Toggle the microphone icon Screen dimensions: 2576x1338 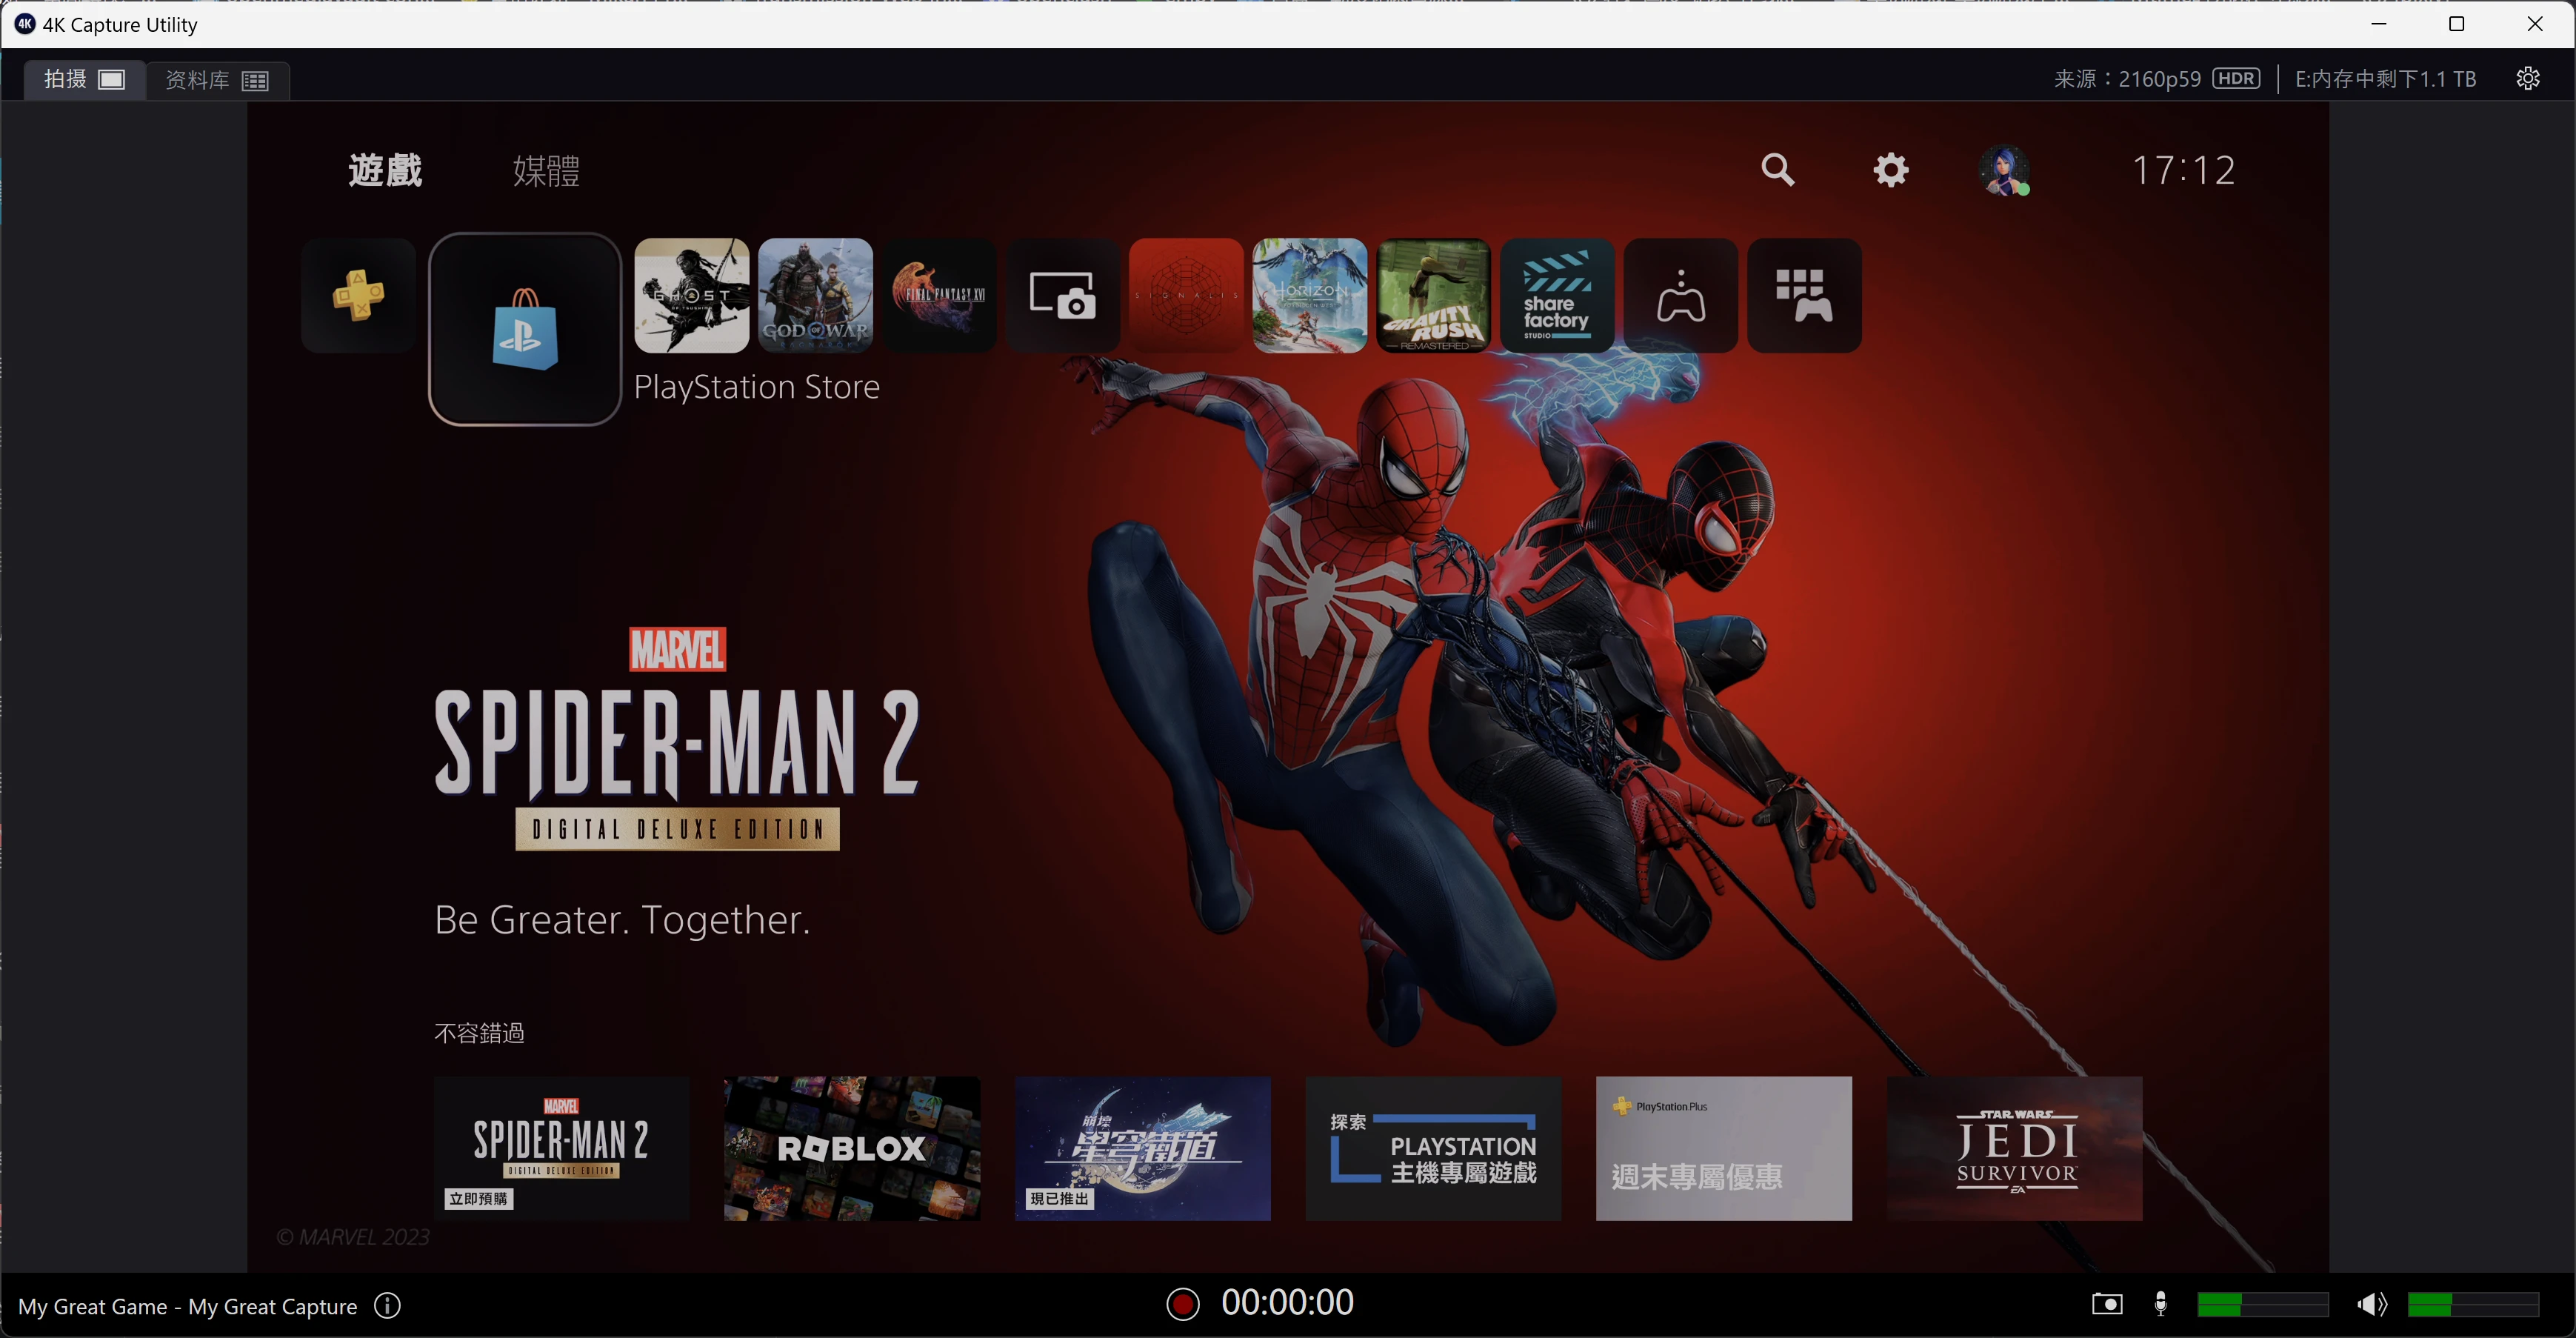(x=2160, y=1304)
